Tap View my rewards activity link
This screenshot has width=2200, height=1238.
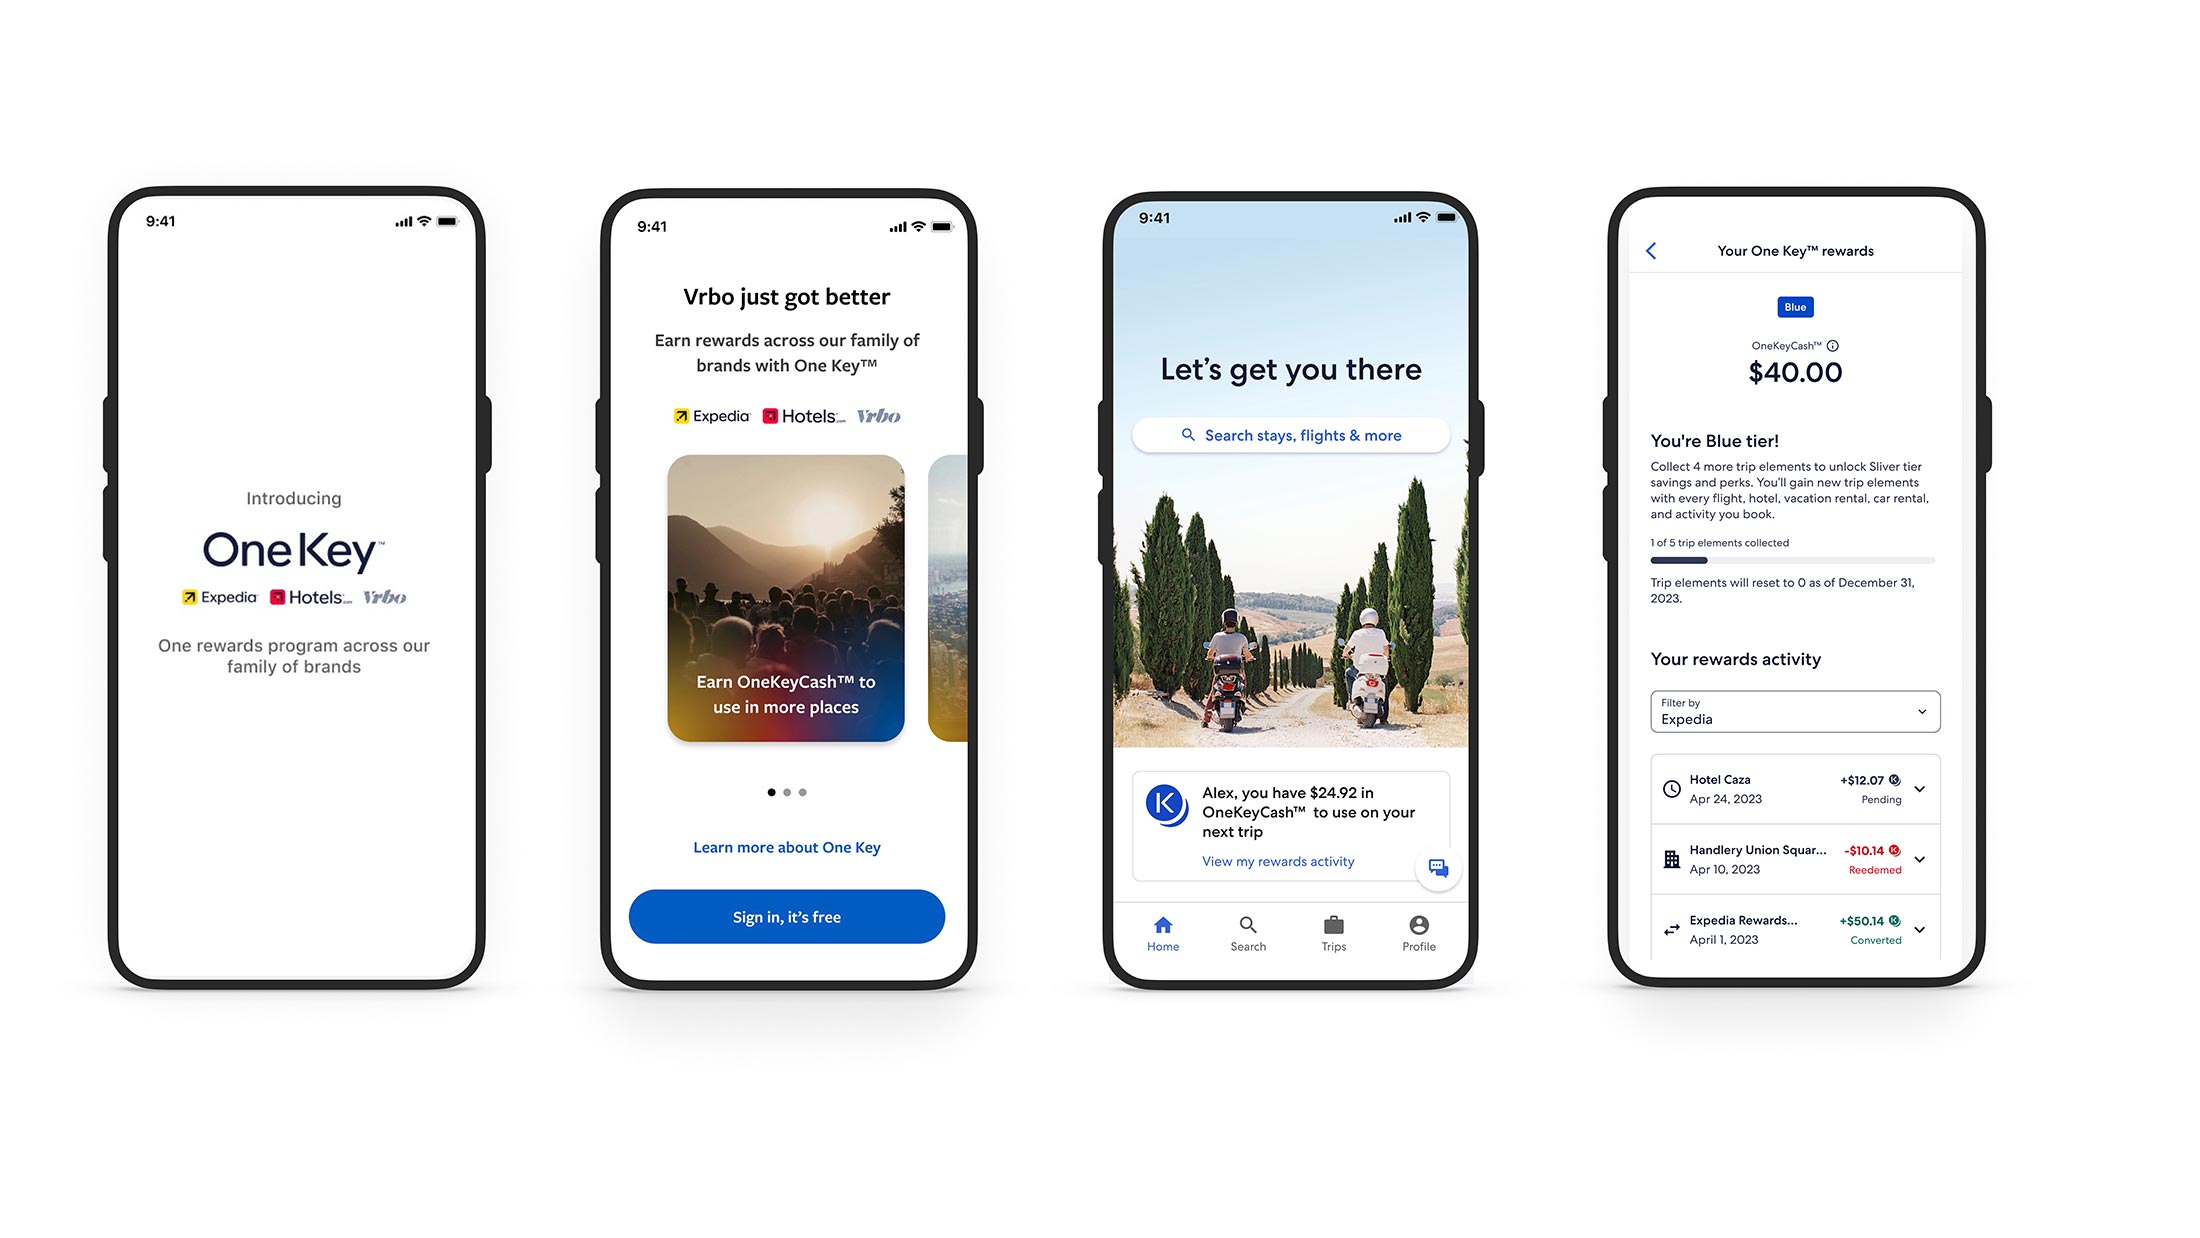(x=1277, y=862)
